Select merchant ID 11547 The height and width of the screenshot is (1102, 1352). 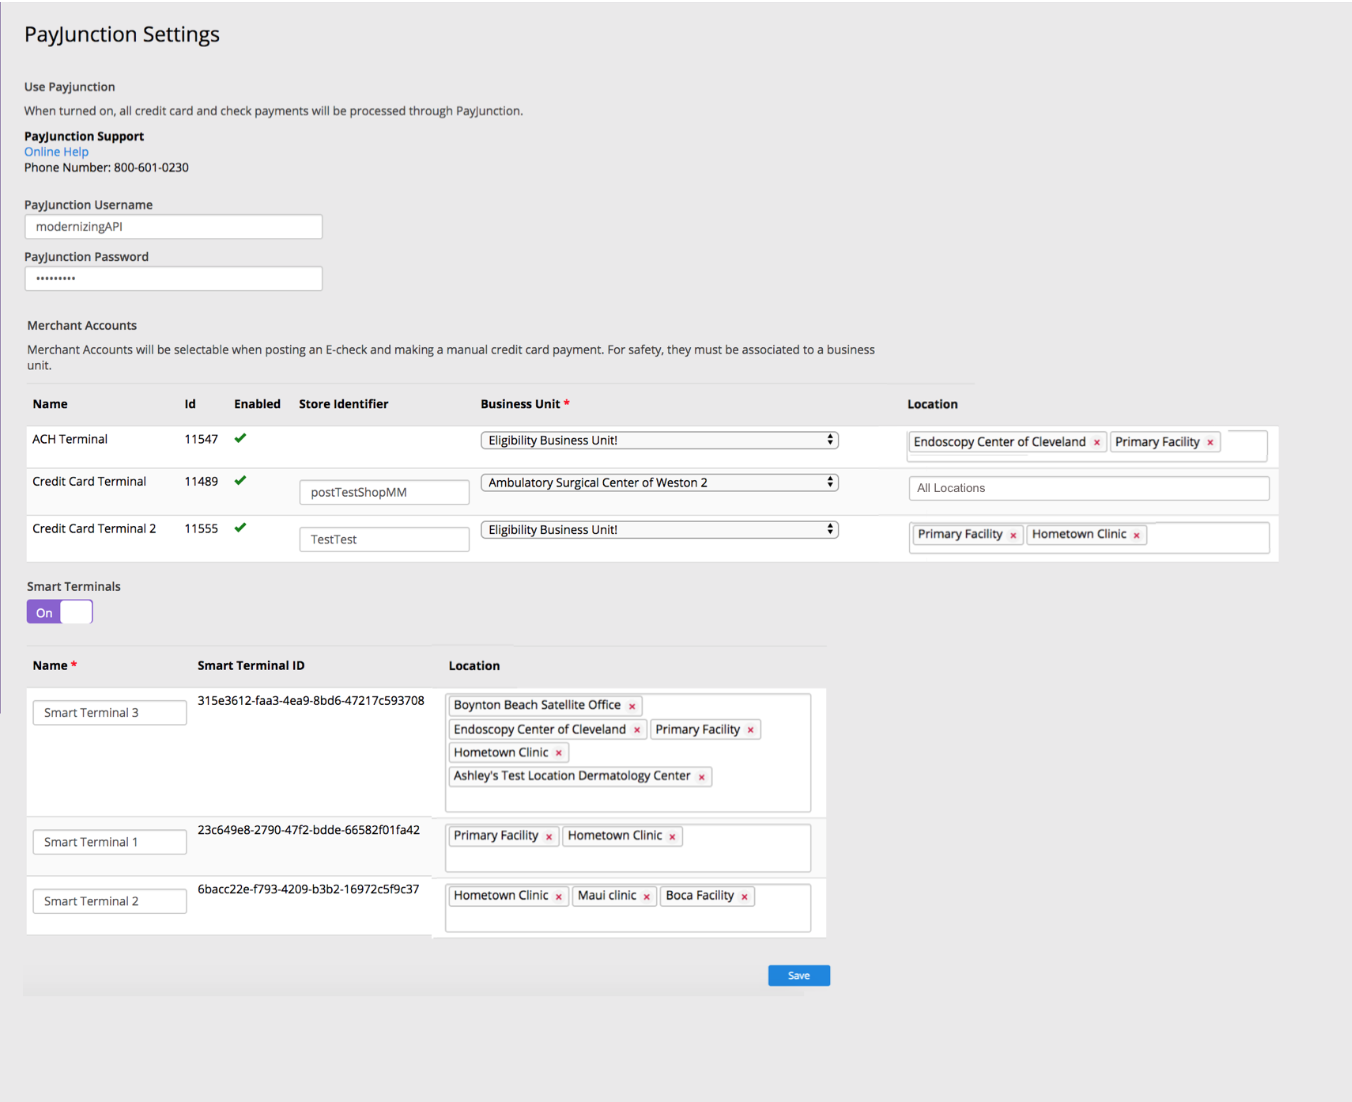(x=201, y=439)
